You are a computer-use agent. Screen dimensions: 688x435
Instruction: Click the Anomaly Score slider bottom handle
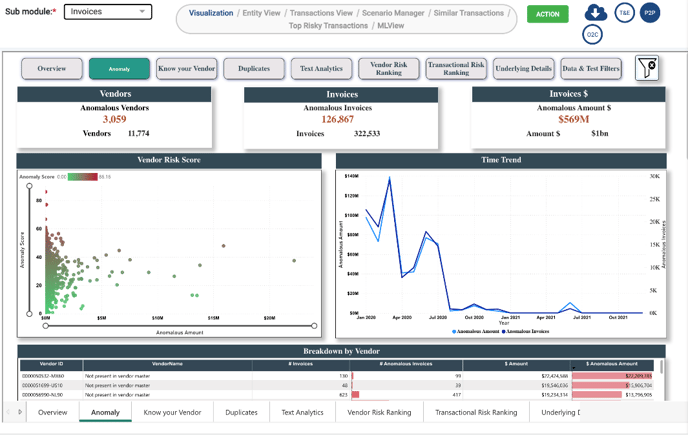click(x=28, y=313)
